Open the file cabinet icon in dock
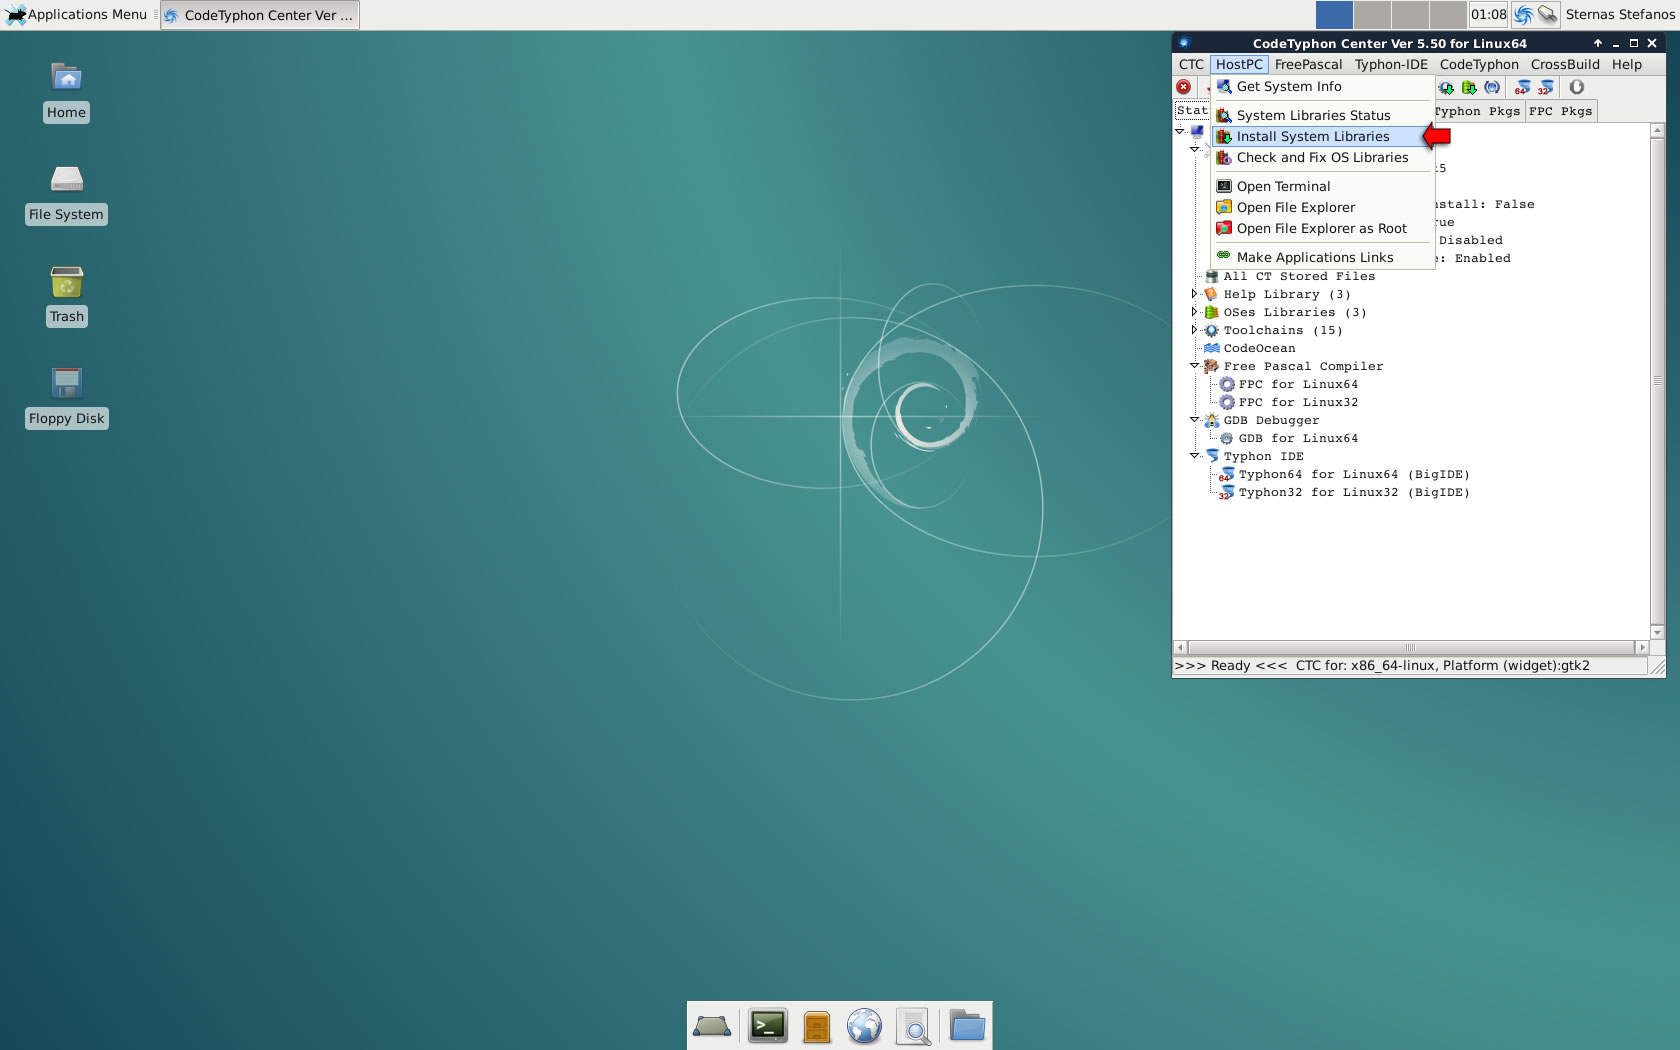Viewport: 1680px width, 1050px height. (817, 1026)
